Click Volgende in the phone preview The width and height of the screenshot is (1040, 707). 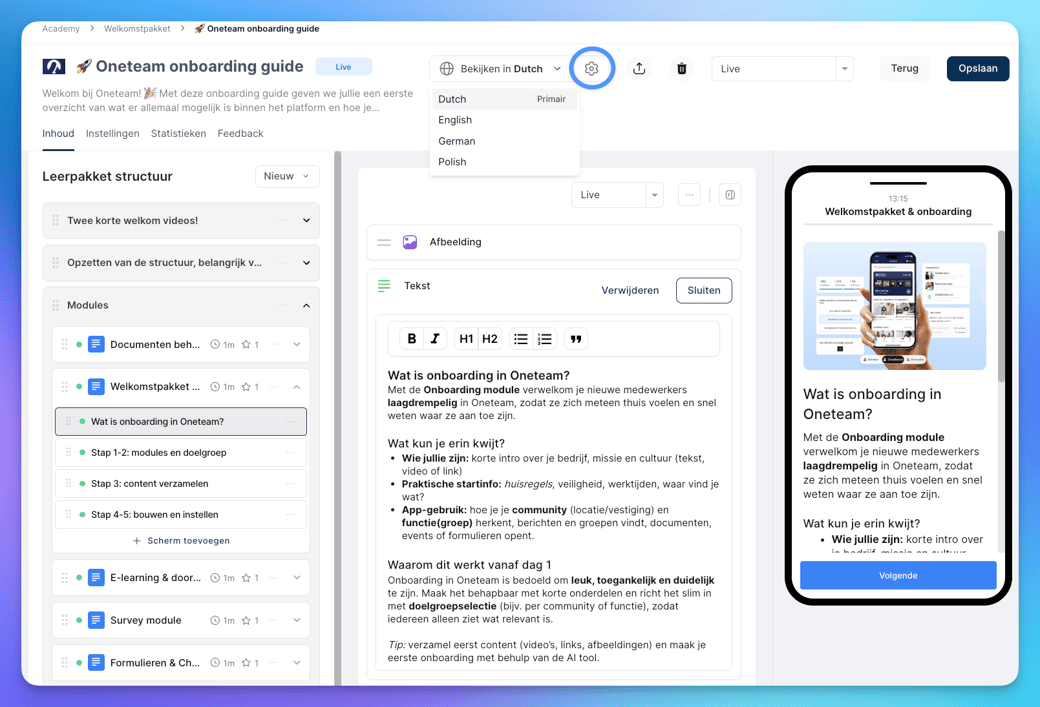(898, 576)
